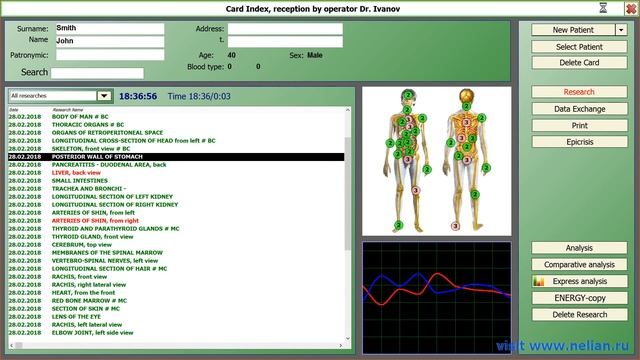The height and width of the screenshot is (360, 640).
Task: Select 'THYROID AND PARATHYROID GLANDS # MC' row
Action: coord(176,229)
